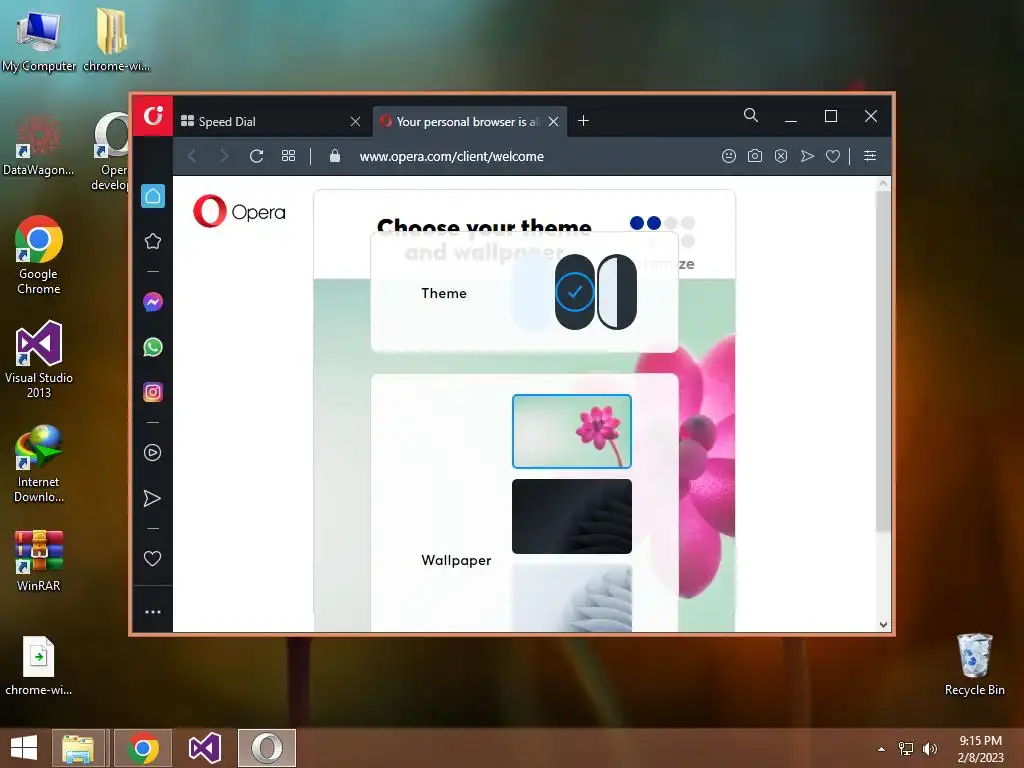Show hidden system tray icons
This screenshot has height=768, width=1024.
(x=882, y=749)
